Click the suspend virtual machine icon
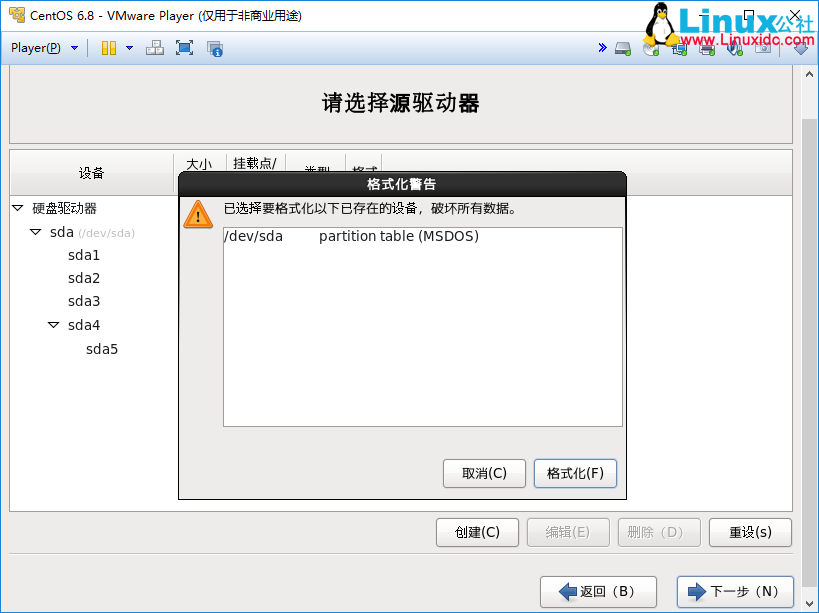Viewport: 819px width, 613px height. point(108,47)
